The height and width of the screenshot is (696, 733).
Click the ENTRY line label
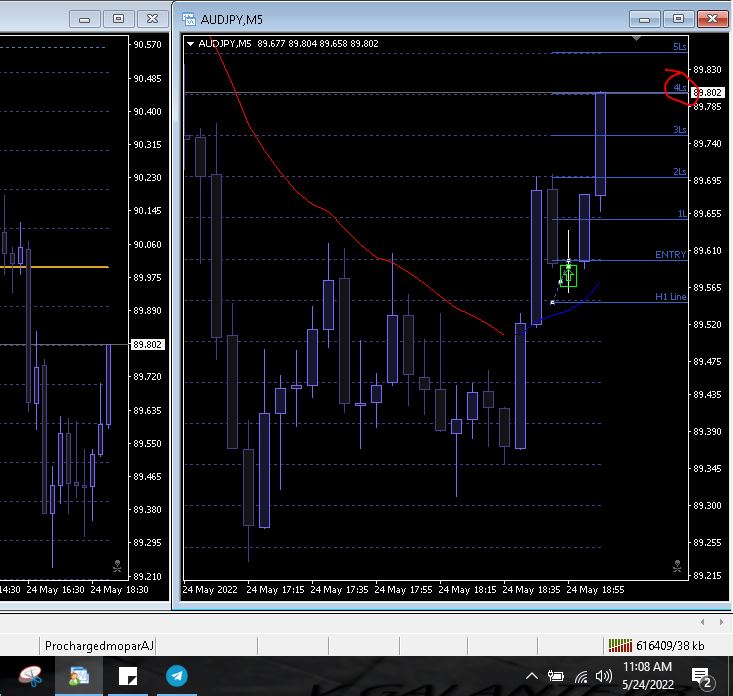point(670,255)
